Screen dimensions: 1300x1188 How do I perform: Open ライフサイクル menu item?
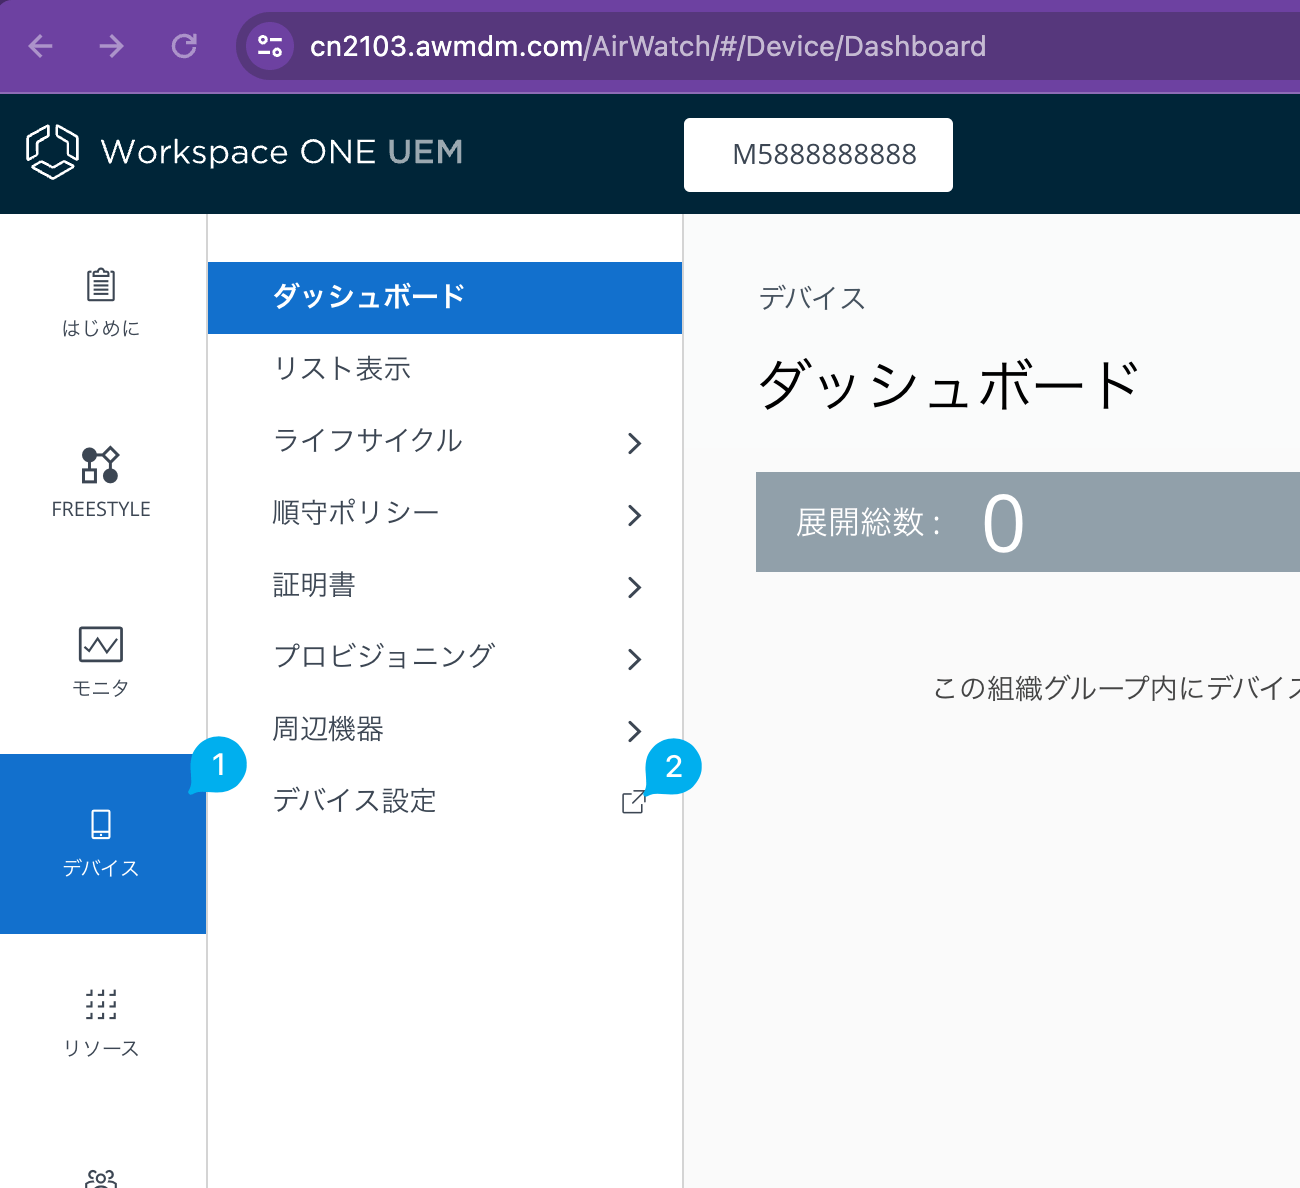click(x=445, y=441)
